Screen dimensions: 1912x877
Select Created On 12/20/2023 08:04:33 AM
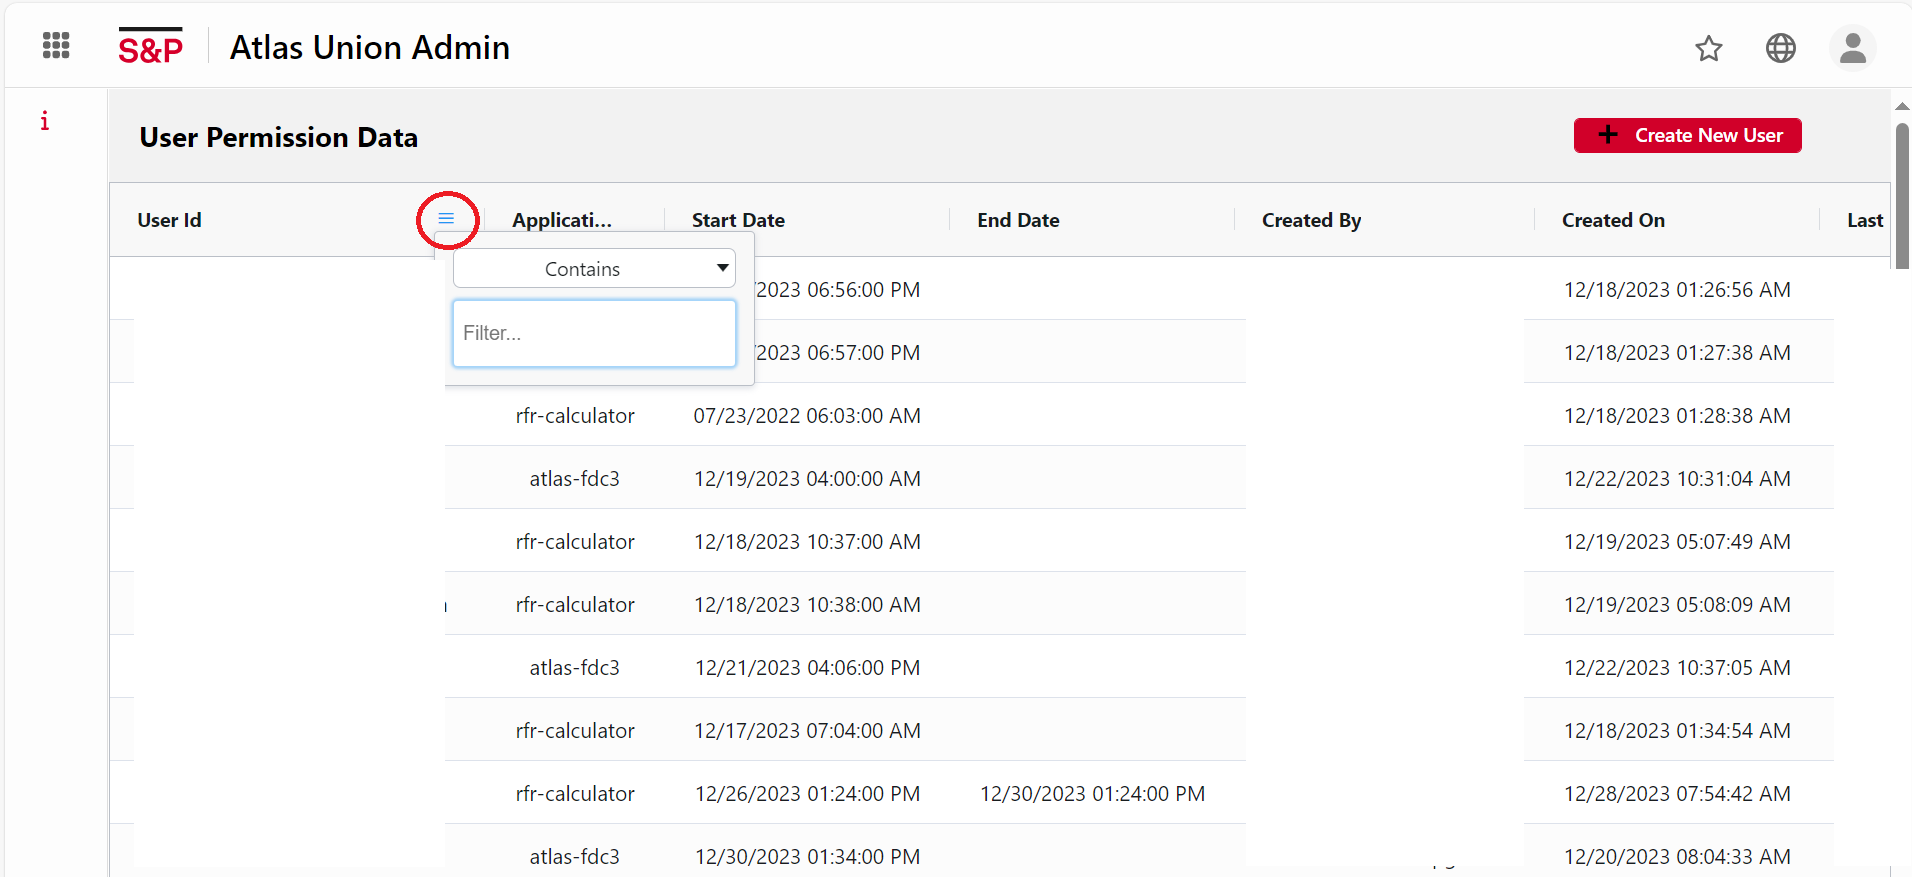coord(1678,857)
